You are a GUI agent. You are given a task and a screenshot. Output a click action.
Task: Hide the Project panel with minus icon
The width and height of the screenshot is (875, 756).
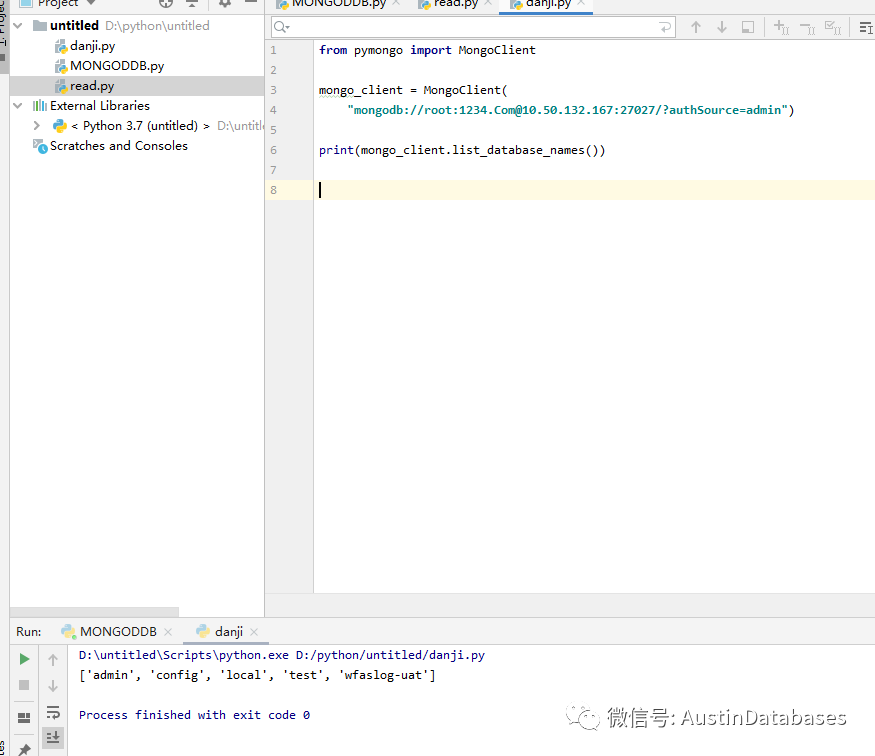tap(251, 3)
